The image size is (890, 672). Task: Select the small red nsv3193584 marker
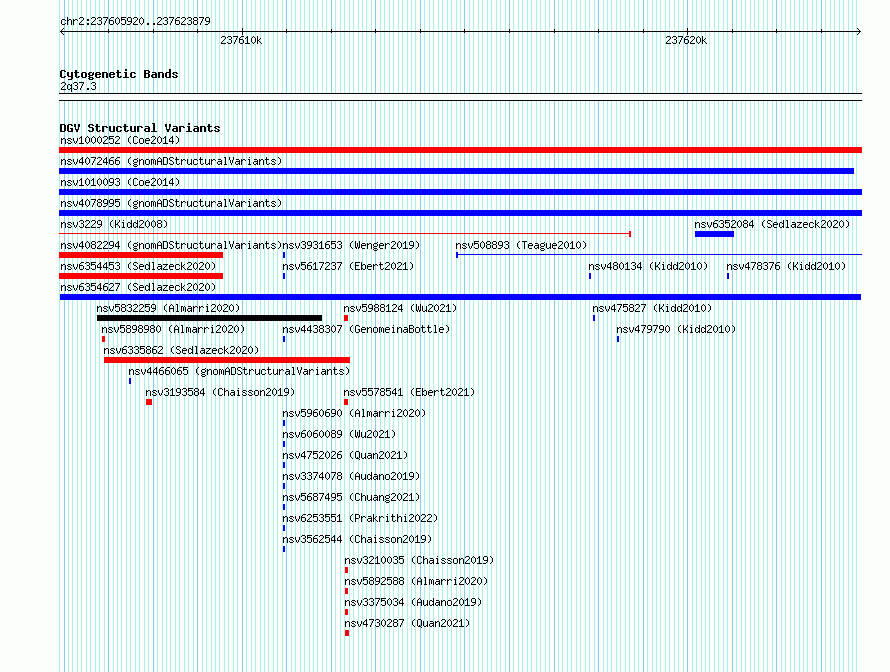pyautogui.click(x=149, y=402)
